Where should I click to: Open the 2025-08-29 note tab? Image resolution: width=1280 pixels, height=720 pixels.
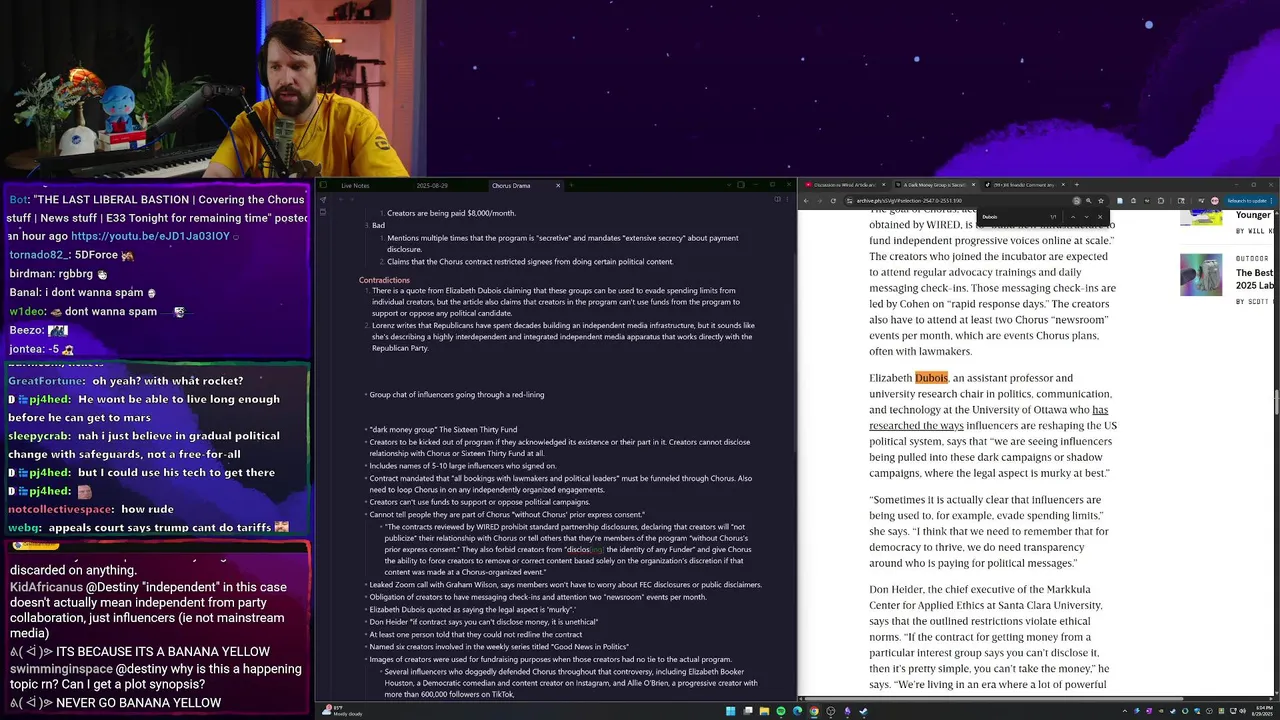[432, 185]
